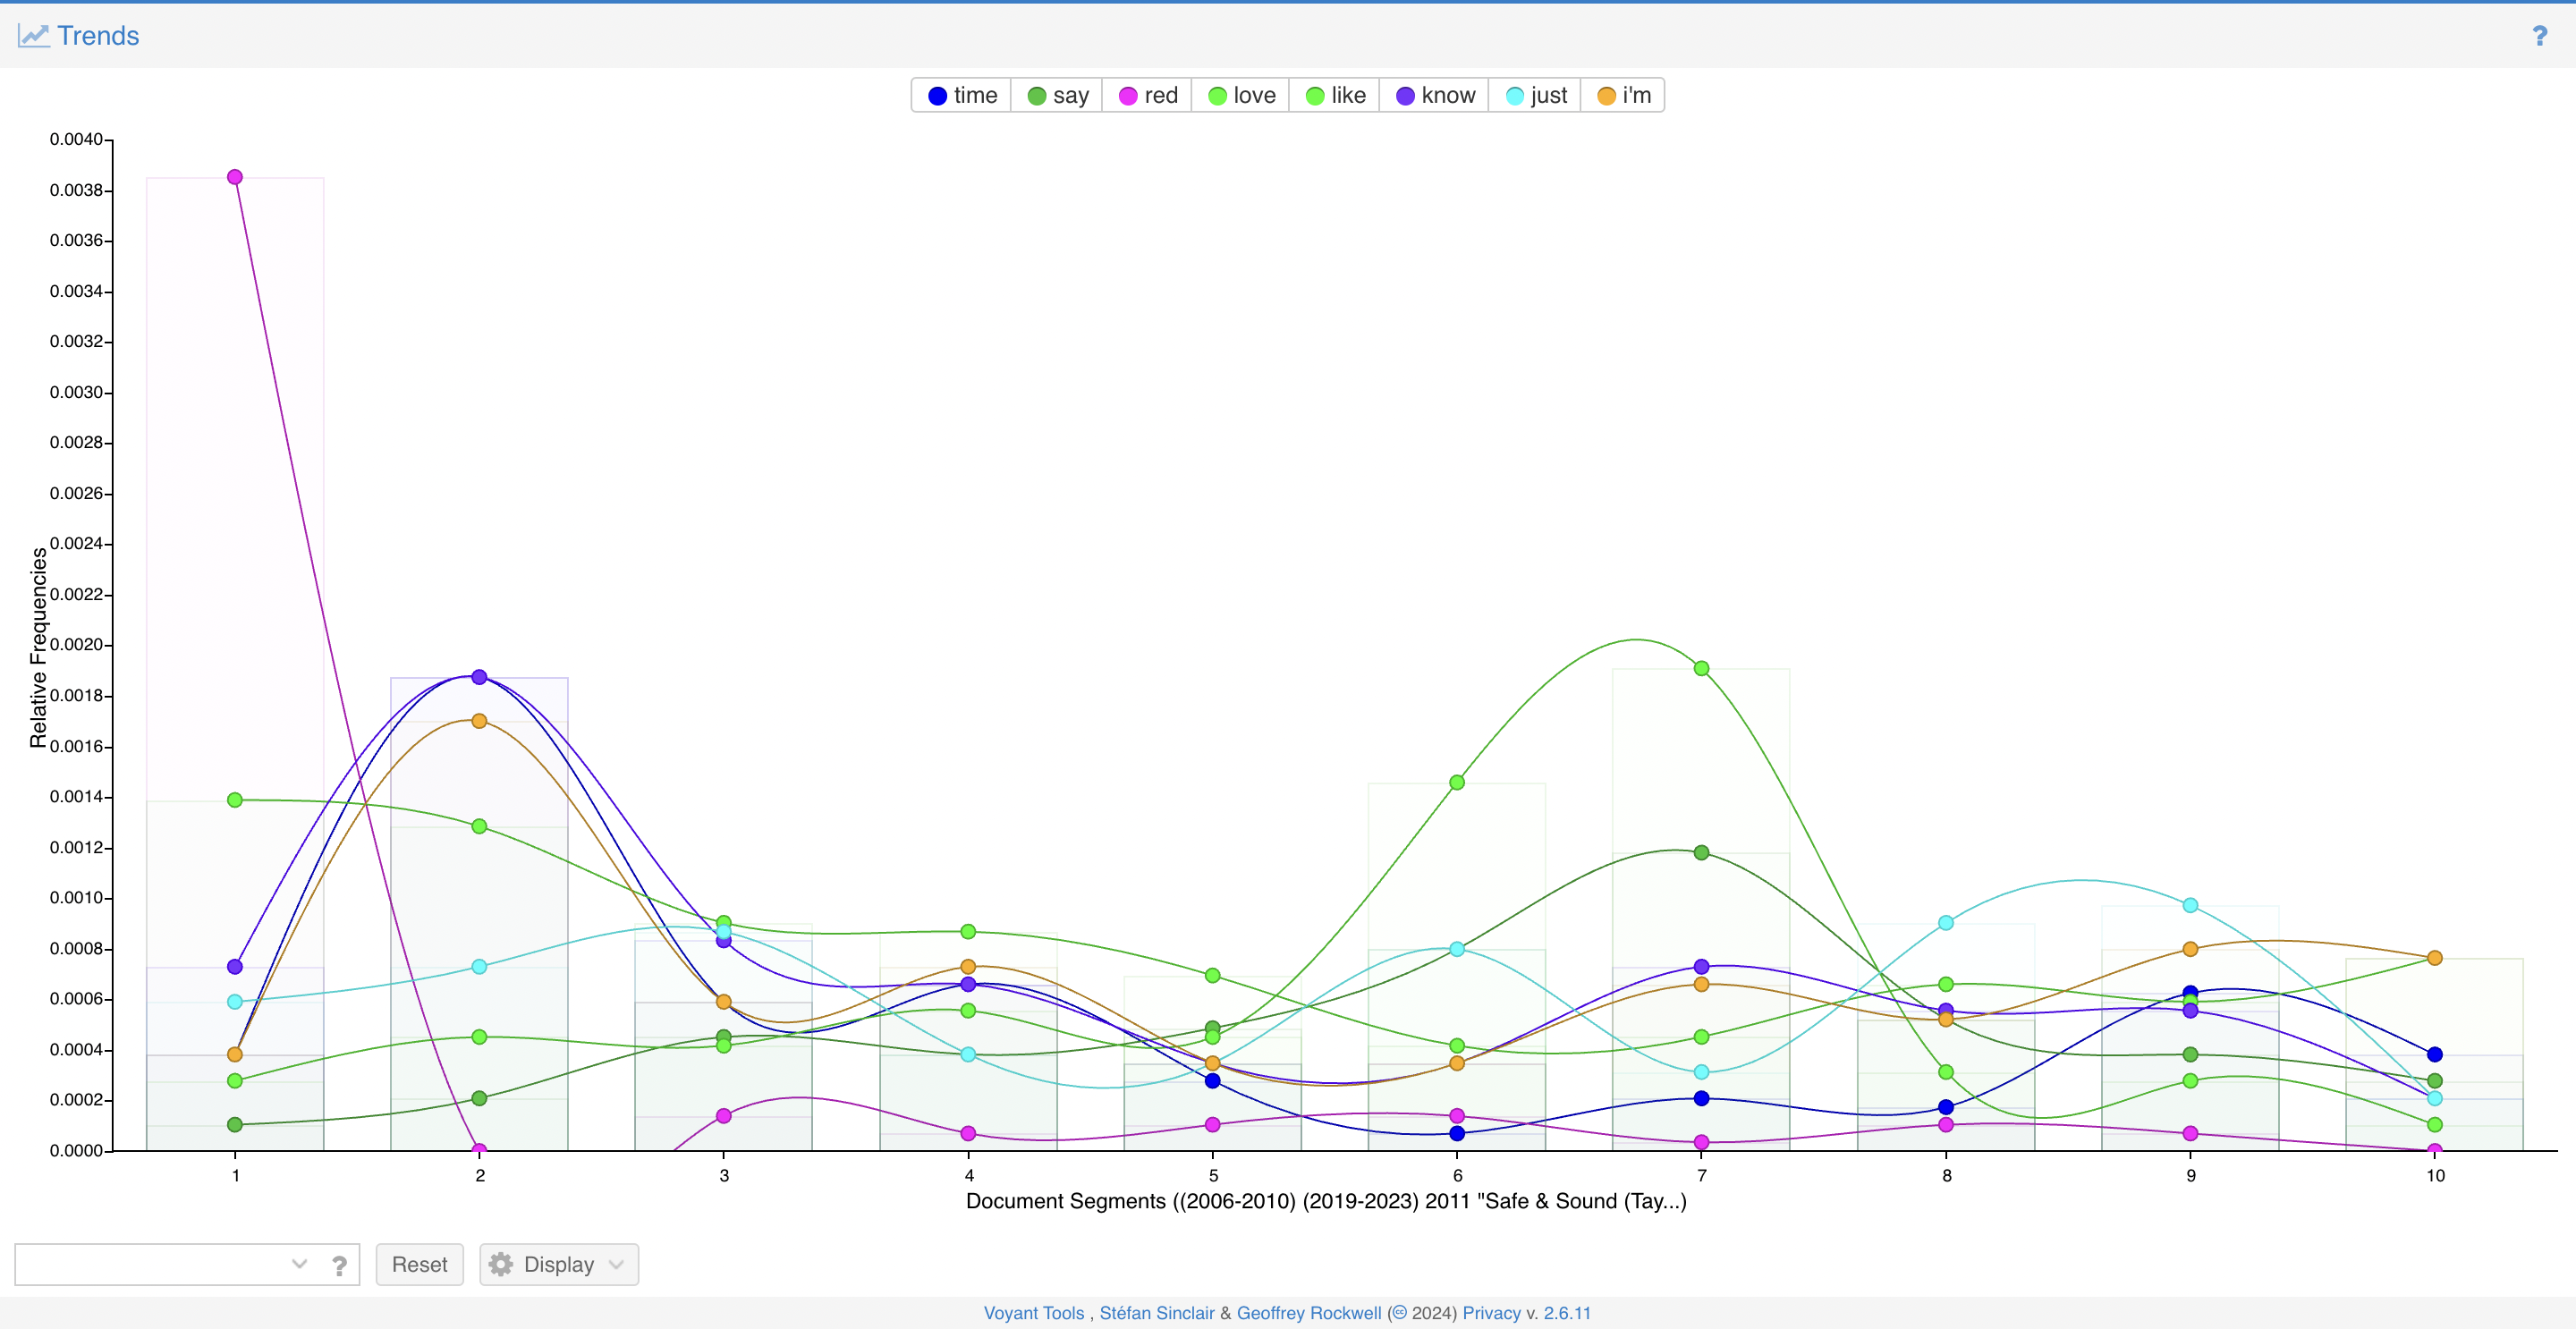Toggle the 'red' series in the legend
The height and width of the screenshot is (1329, 2576).
coord(1147,95)
